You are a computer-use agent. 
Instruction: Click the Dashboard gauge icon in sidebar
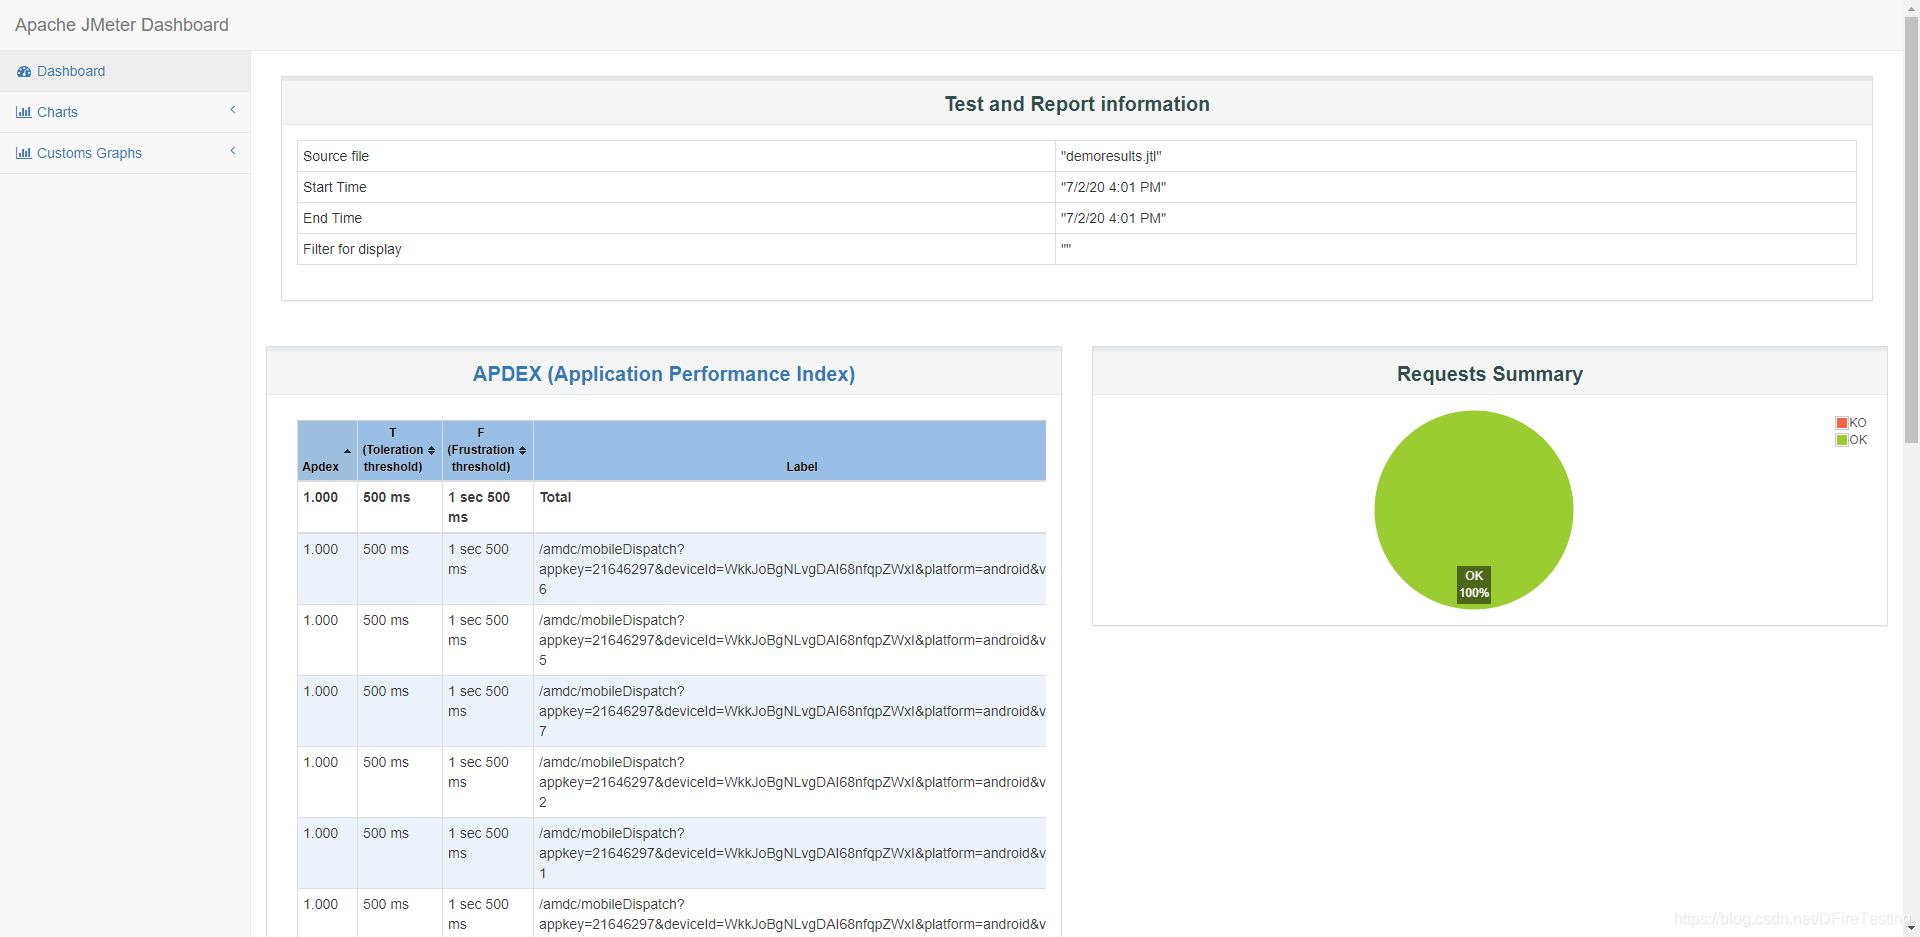(x=24, y=71)
